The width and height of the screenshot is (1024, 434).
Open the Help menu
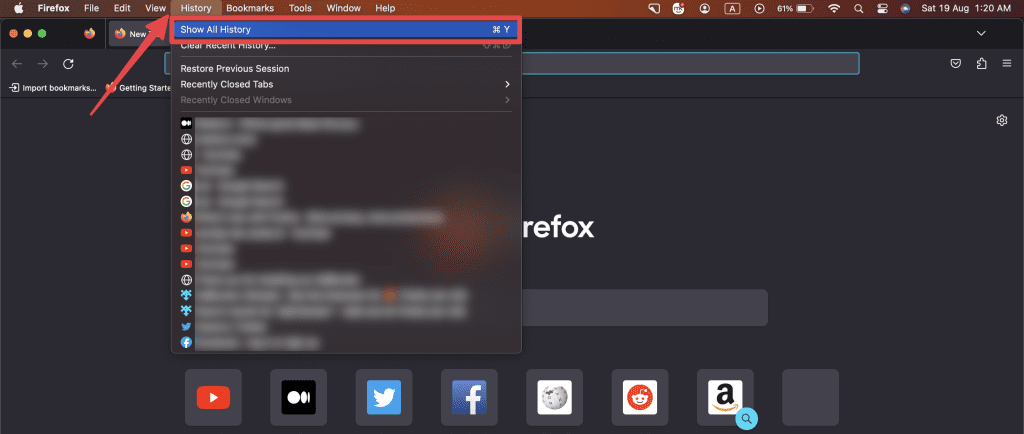pos(385,8)
